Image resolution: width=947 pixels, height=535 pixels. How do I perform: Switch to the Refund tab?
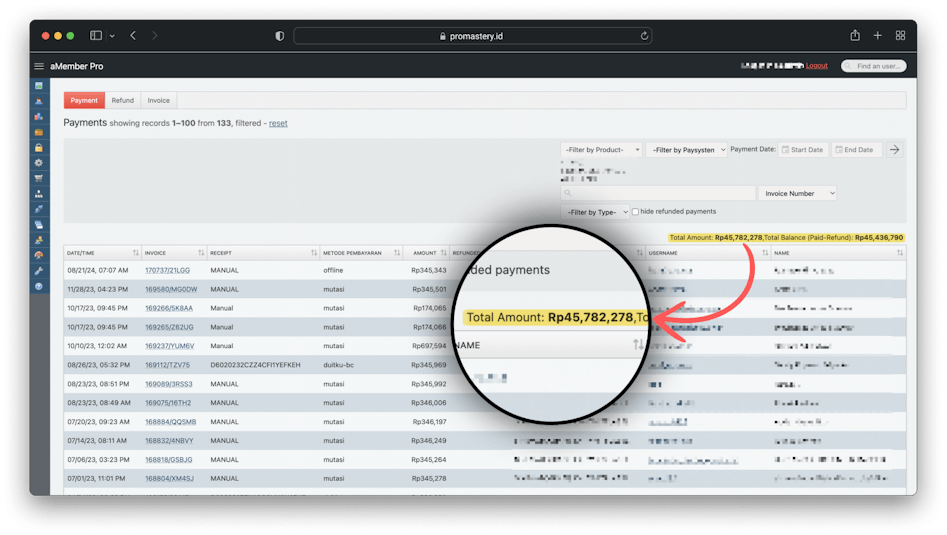(x=122, y=100)
